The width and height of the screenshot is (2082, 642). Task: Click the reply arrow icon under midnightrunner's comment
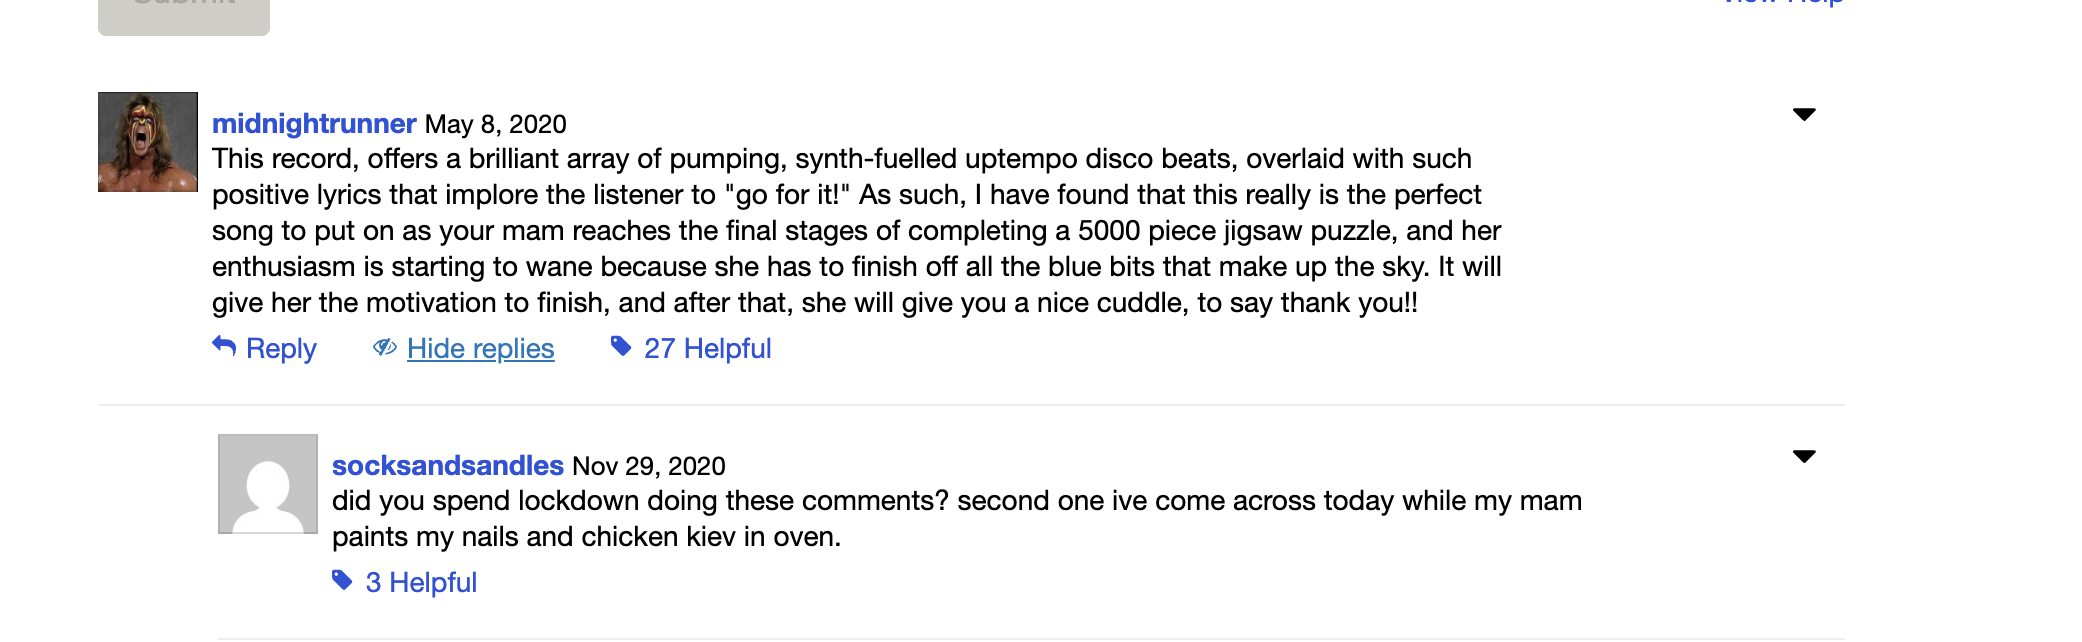[224, 346]
